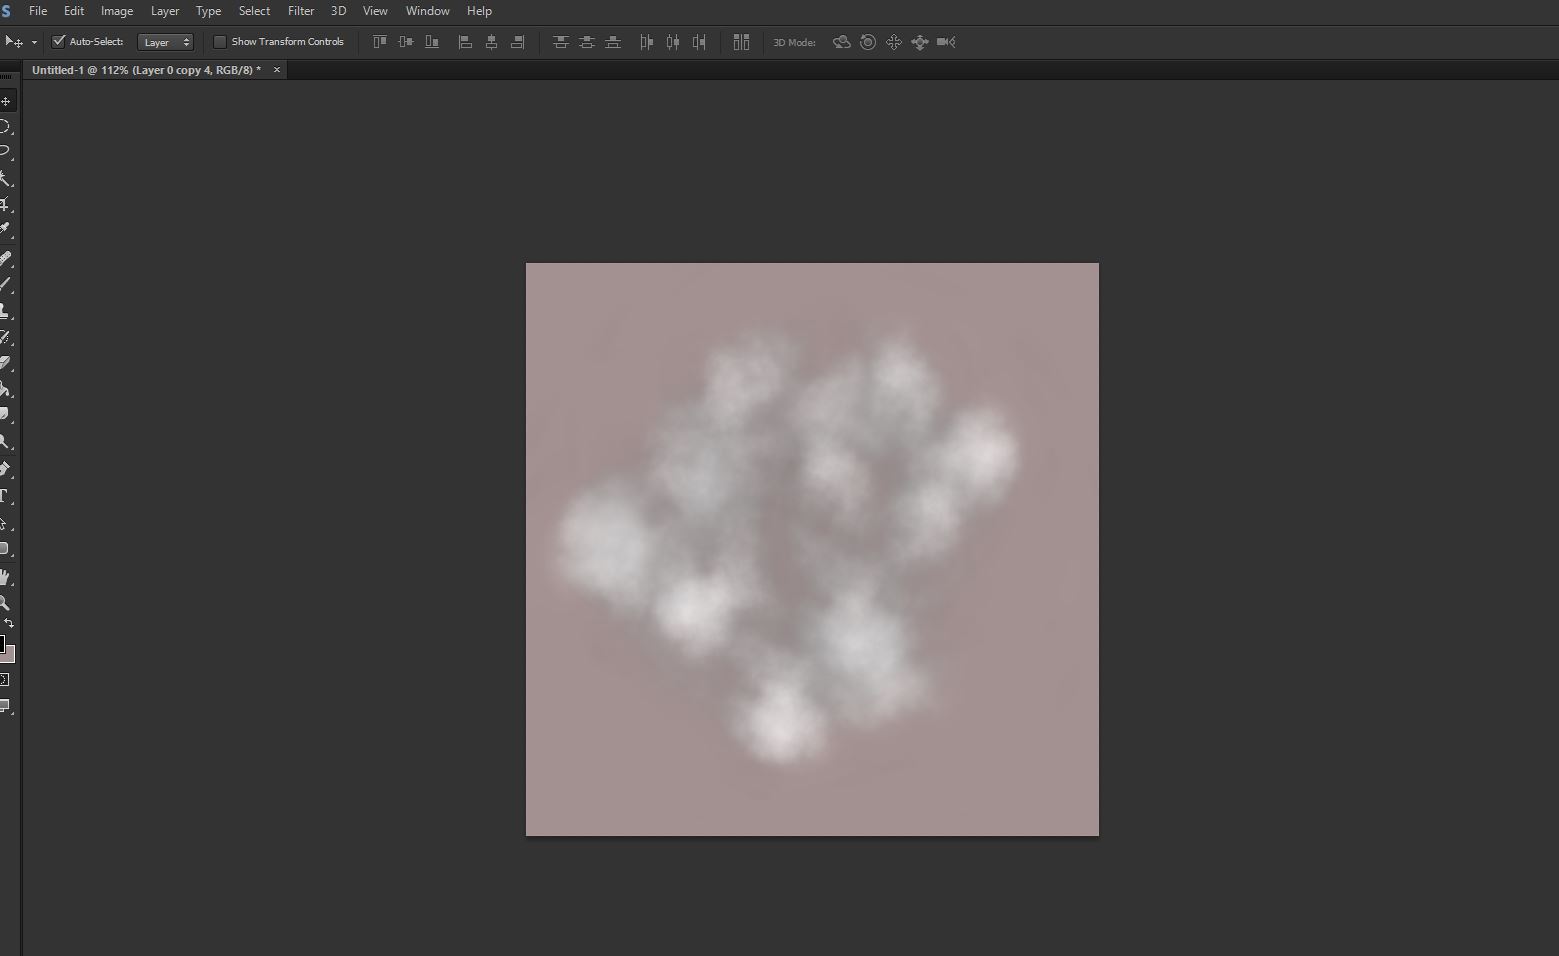This screenshot has width=1559, height=956.
Task: Open the Auto-Select Layer dropdown
Action: [x=165, y=42]
